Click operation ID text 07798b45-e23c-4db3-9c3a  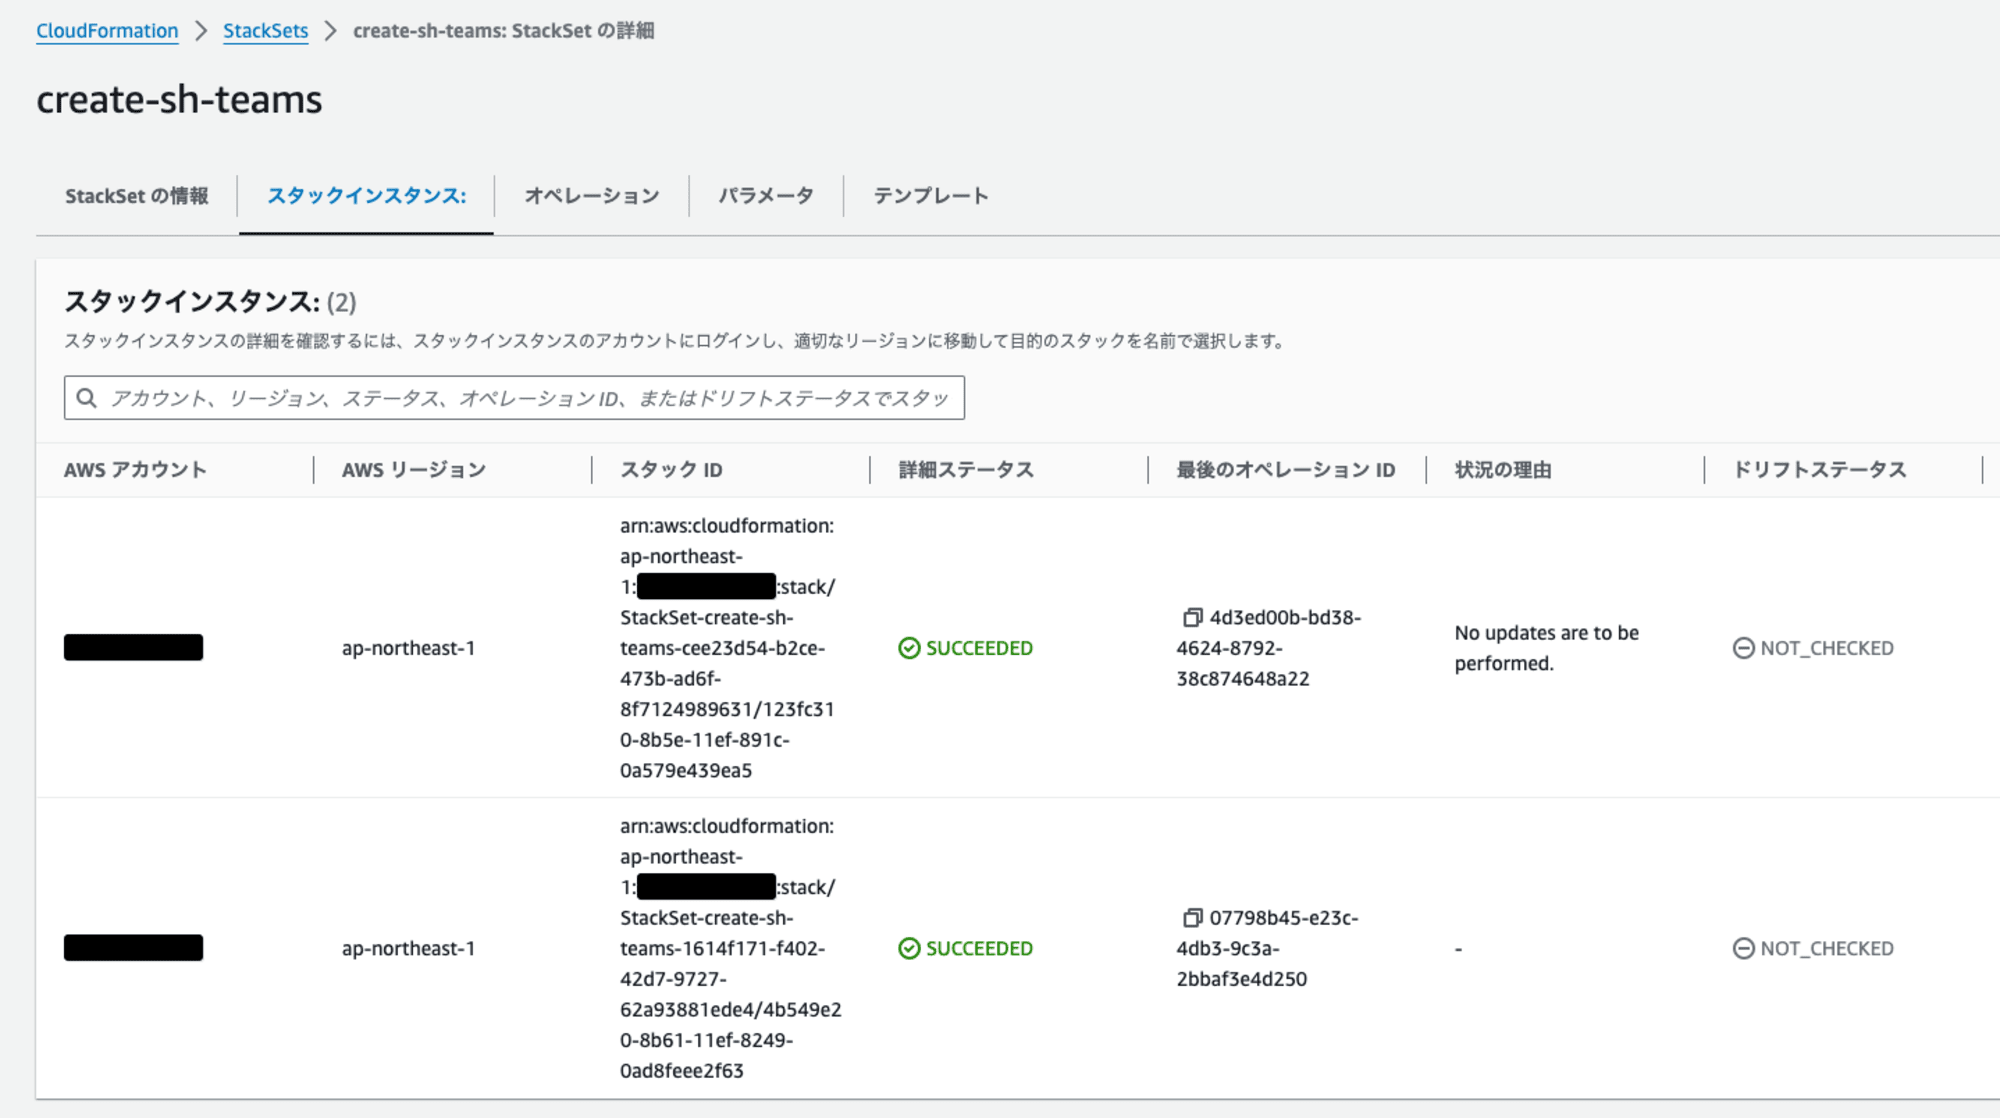[x=1267, y=948]
